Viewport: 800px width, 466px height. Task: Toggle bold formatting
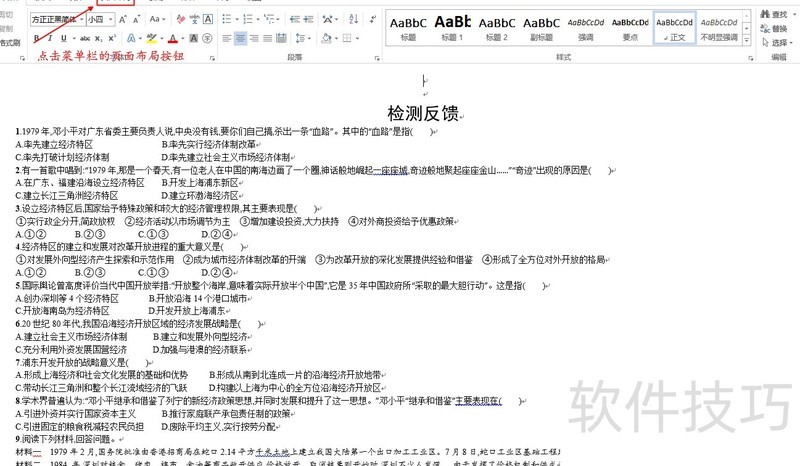click(37, 37)
